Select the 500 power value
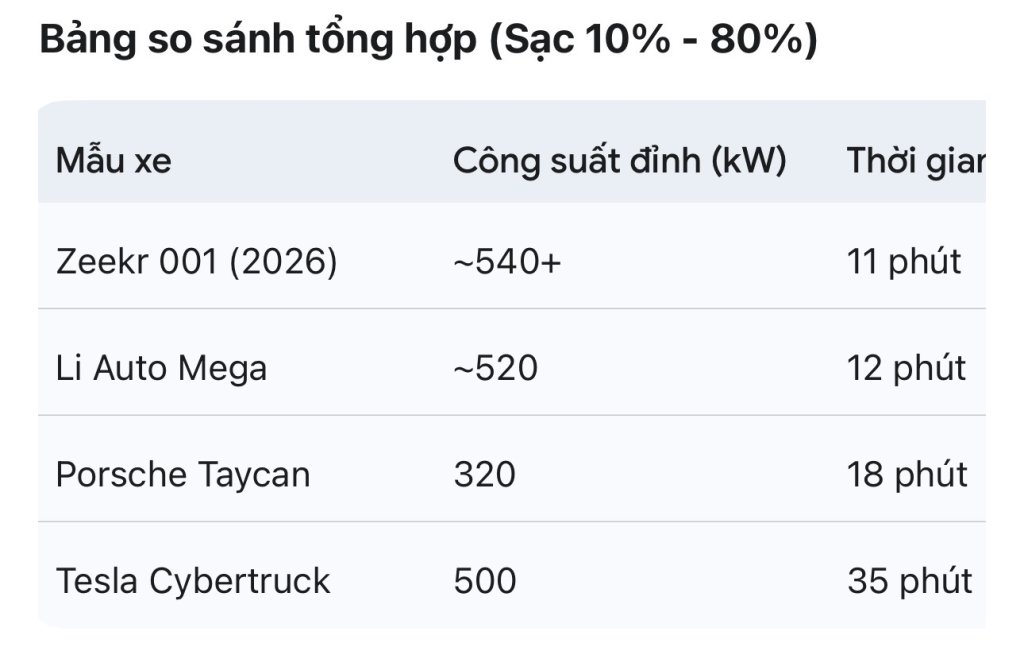Screen dimensions: 1024x651 (x=485, y=581)
